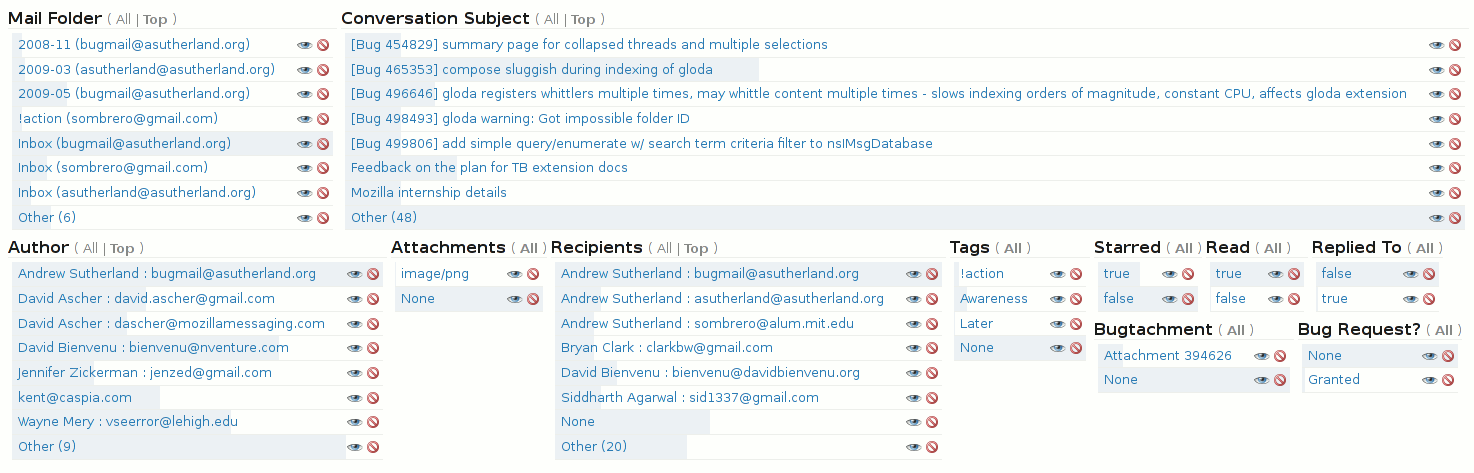Exclude the Awareness tag via red icon

[x=1076, y=299]
